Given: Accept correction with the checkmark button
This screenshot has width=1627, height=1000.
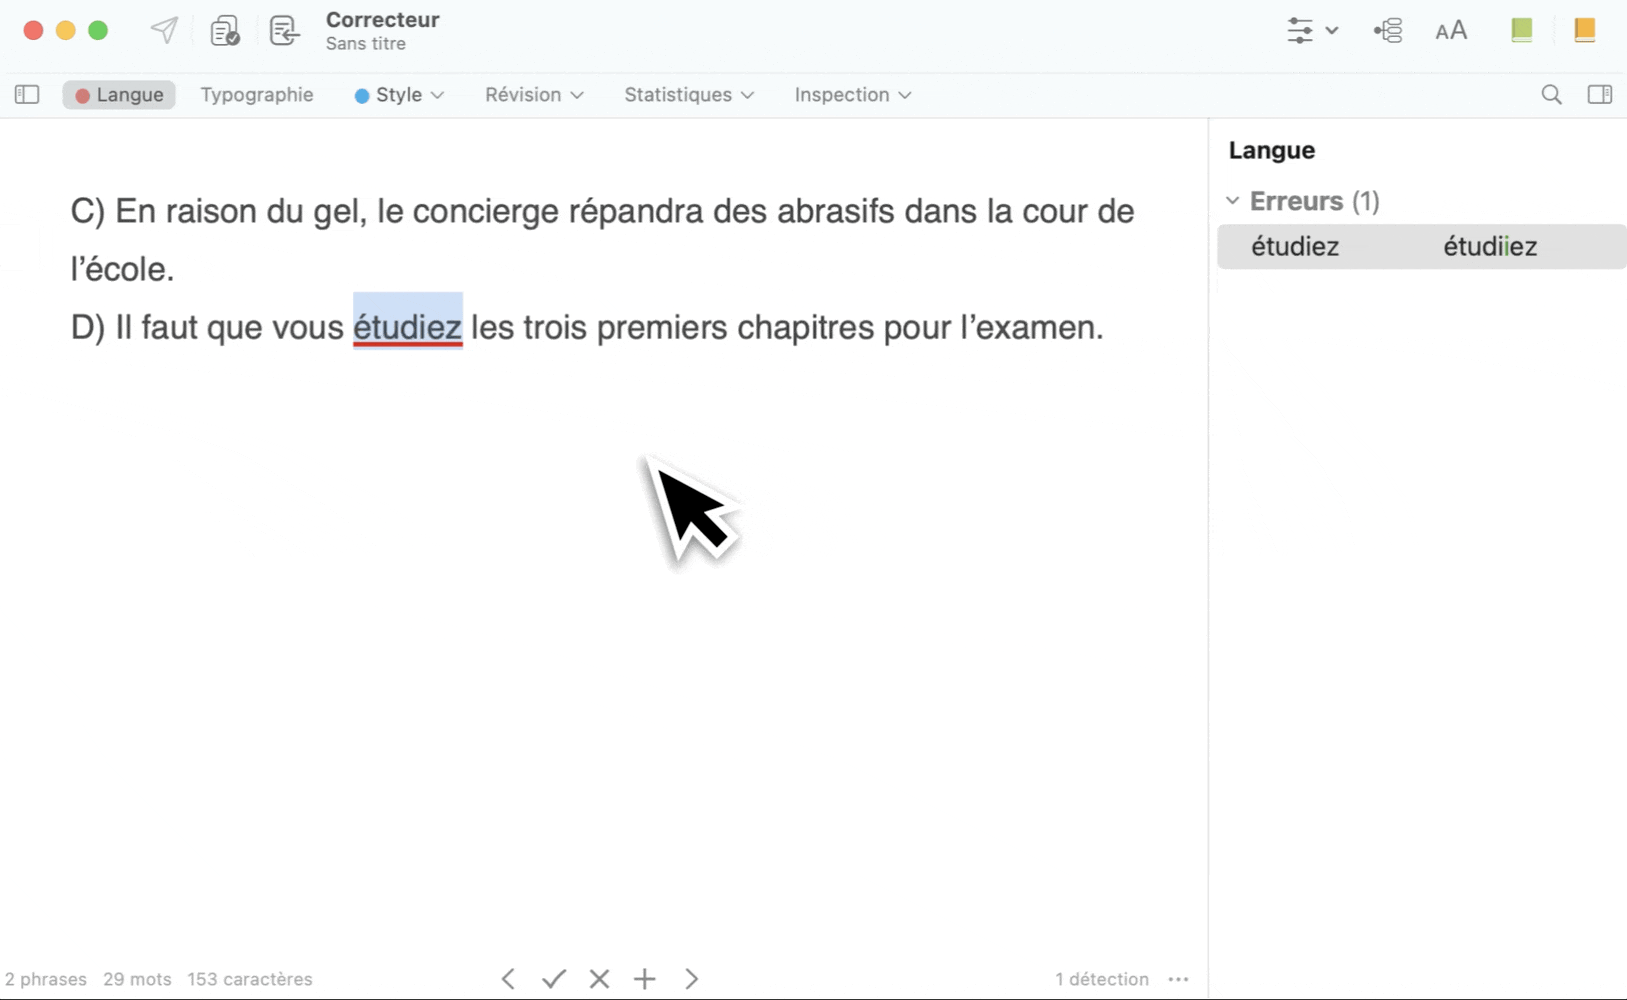Looking at the screenshot, I should click(x=553, y=979).
